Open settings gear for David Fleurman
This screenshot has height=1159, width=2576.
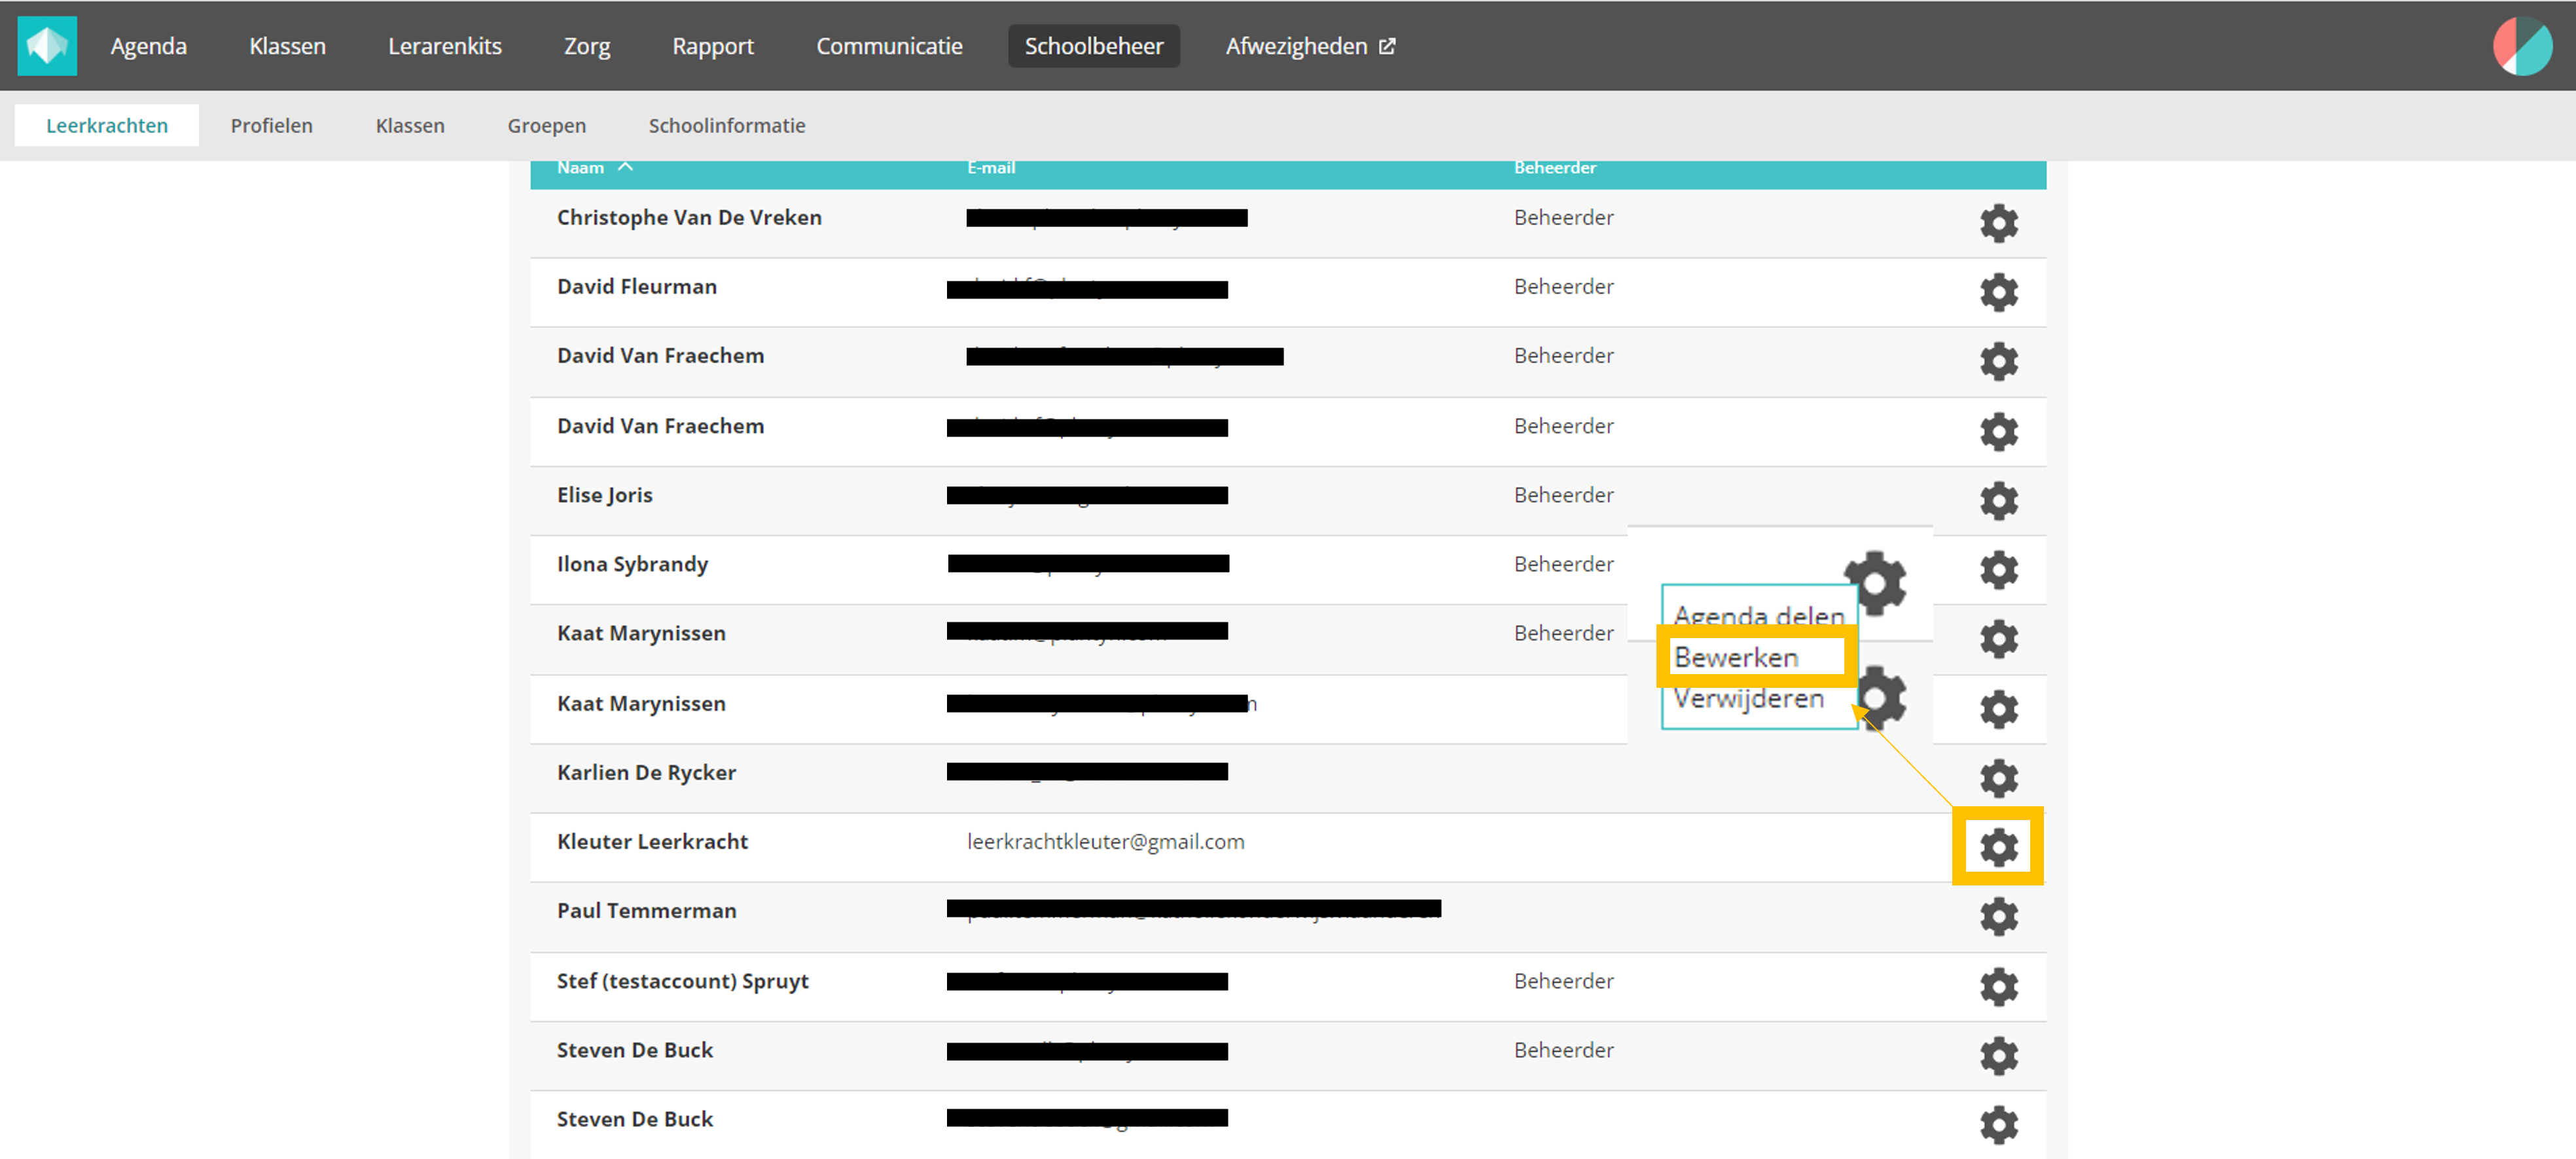pos(1998,292)
